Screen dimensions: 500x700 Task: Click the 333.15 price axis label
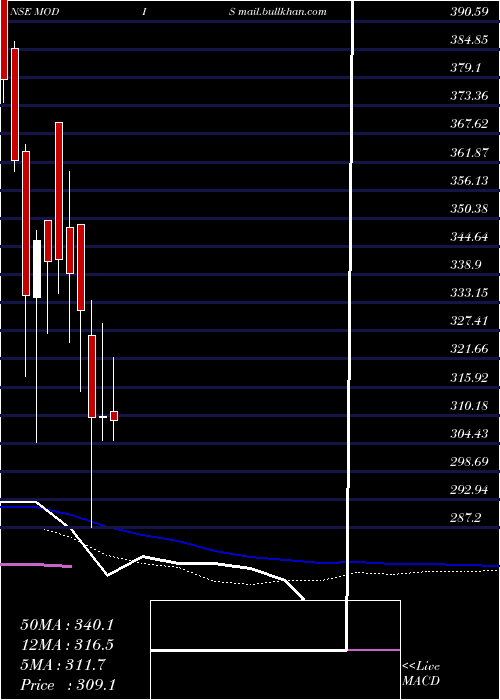pyautogui.click(x=469, y=293)
